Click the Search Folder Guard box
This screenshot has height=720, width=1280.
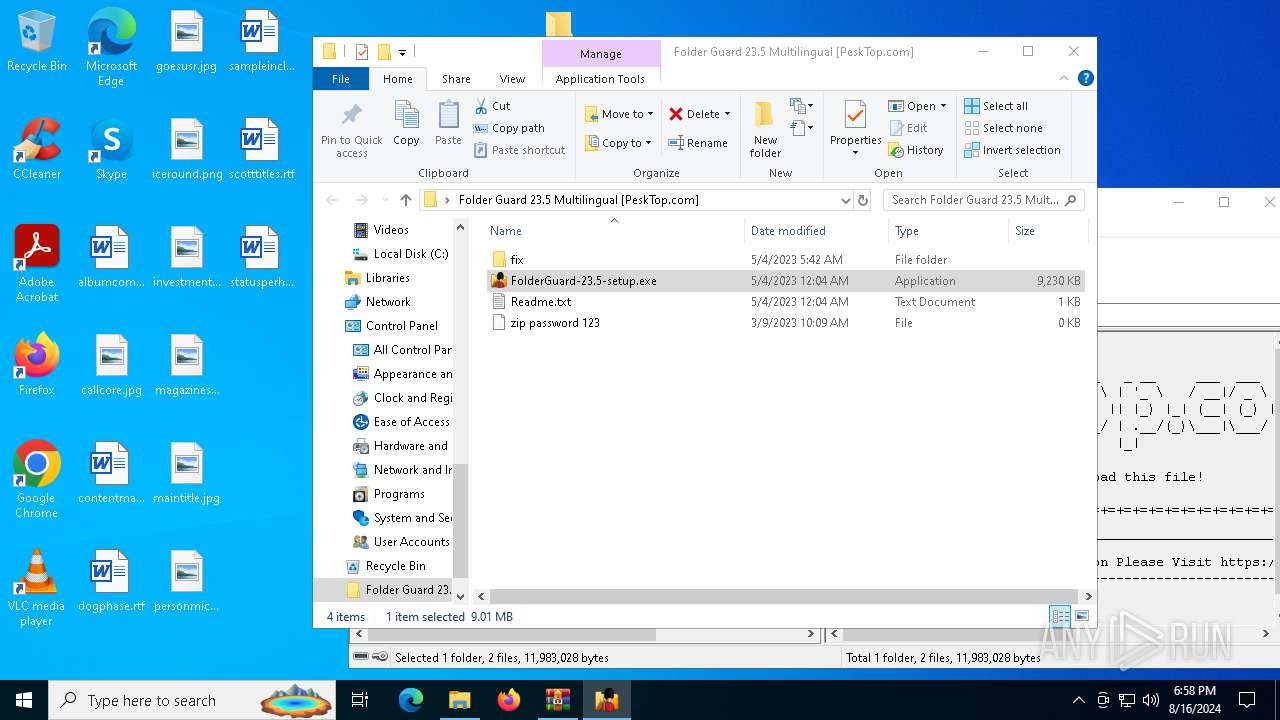click(982, 200)
